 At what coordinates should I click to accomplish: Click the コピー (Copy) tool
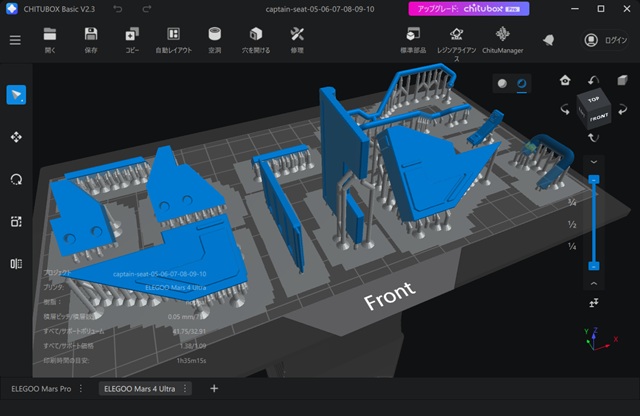point(132,40)
